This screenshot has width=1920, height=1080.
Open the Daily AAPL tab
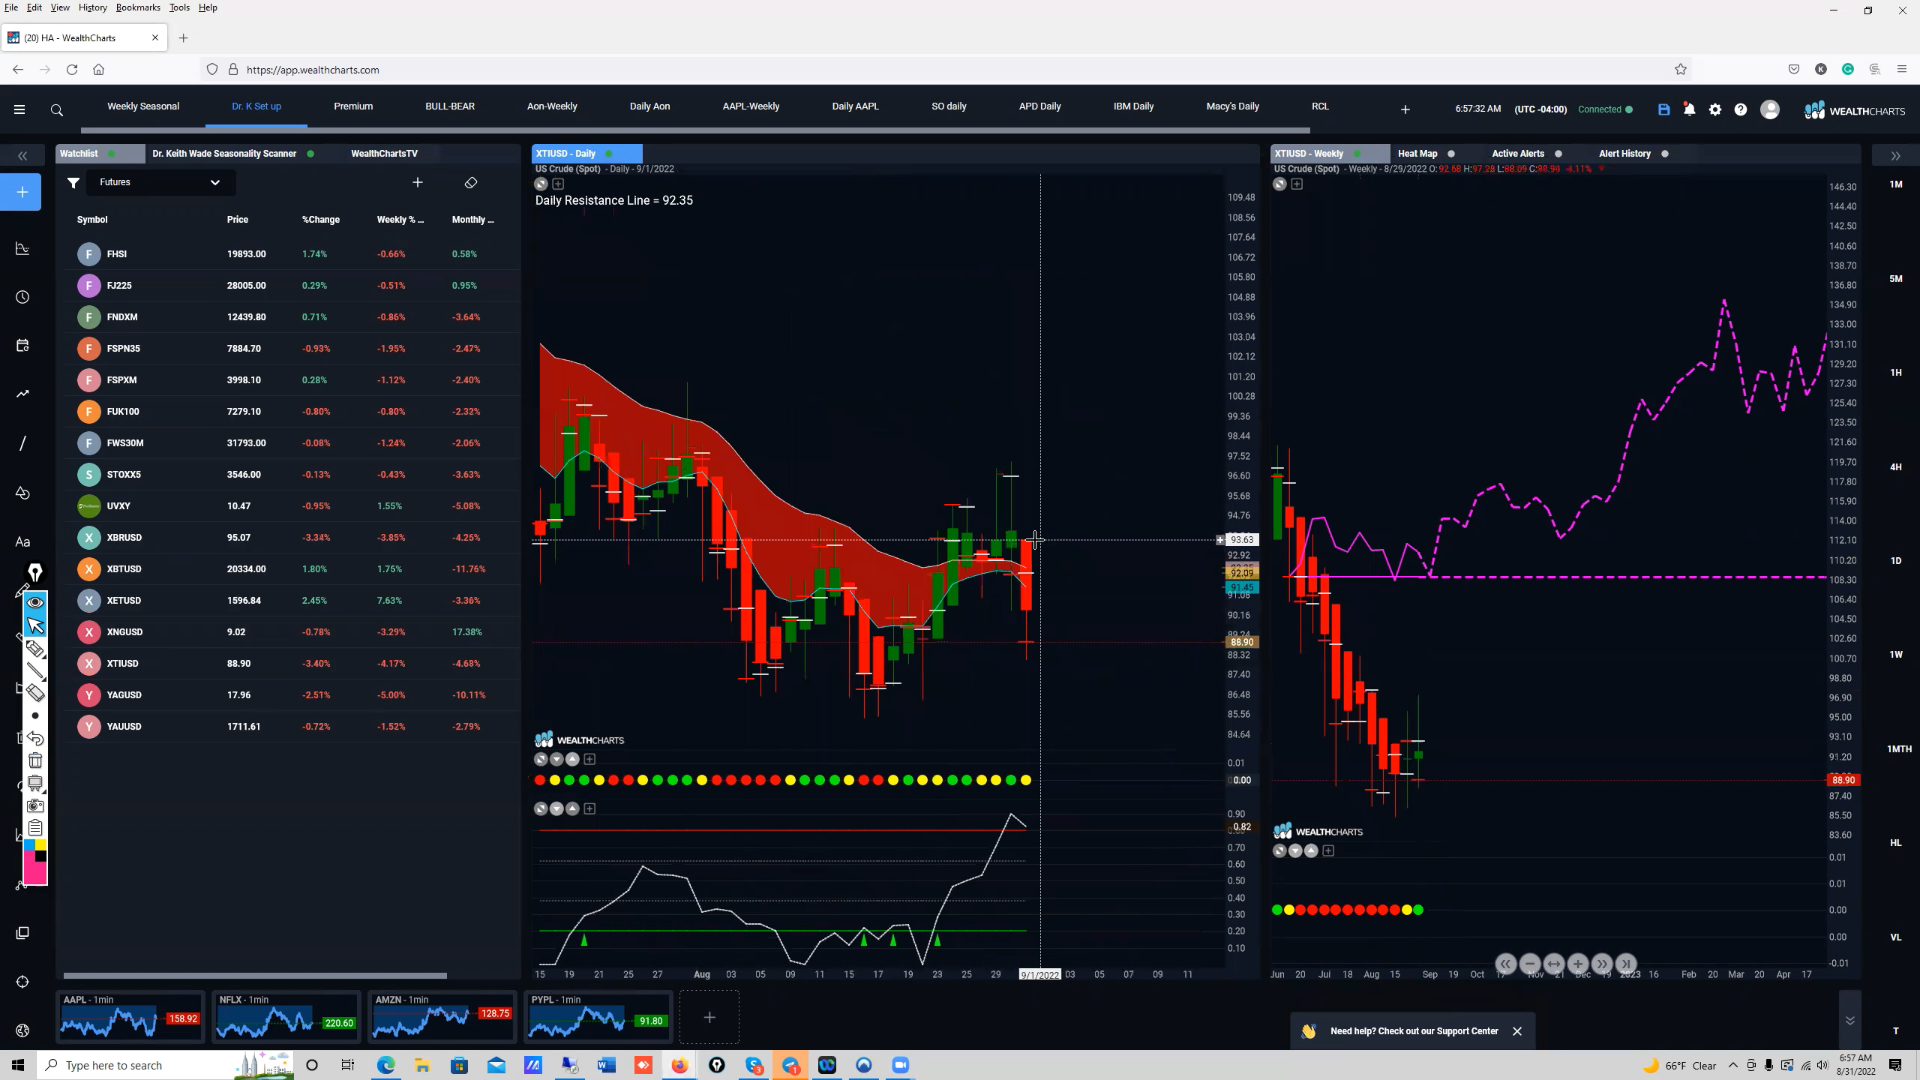pyautogui.click(x=855, y=106)
